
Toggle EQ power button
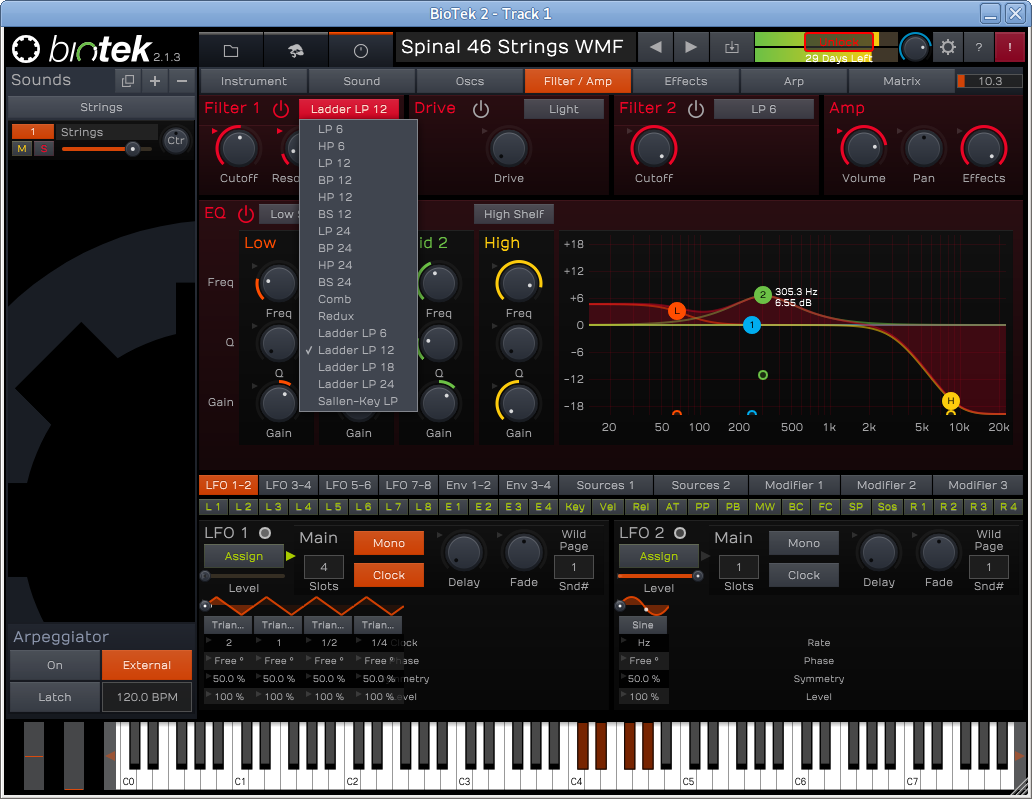coord(245,213)
